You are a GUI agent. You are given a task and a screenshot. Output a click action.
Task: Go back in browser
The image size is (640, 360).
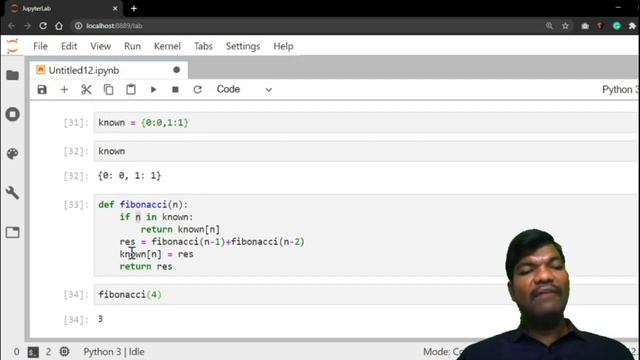click(x=11, y=26)
